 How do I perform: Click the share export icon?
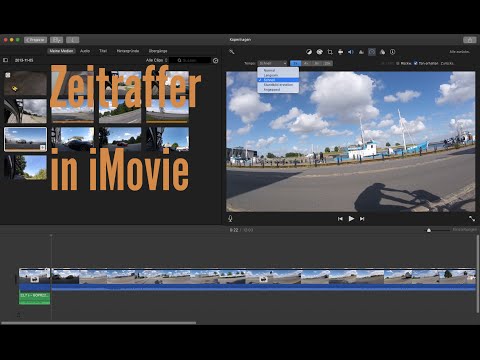point(470,40)
